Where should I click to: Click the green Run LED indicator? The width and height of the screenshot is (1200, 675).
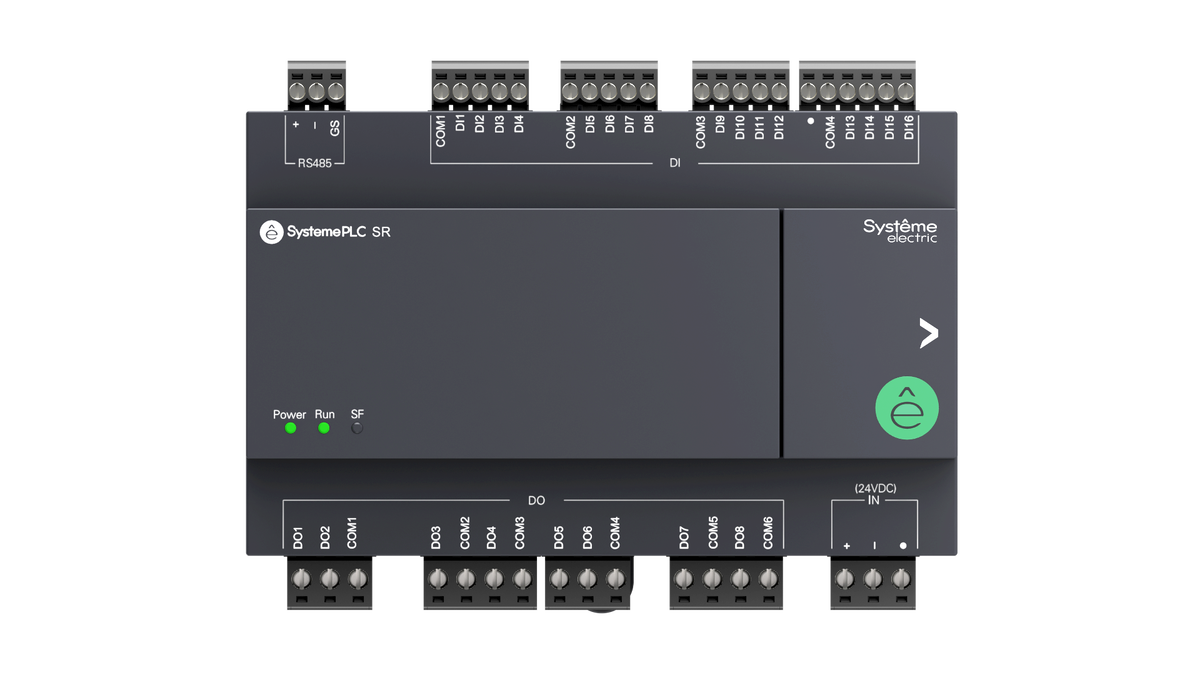324,428
